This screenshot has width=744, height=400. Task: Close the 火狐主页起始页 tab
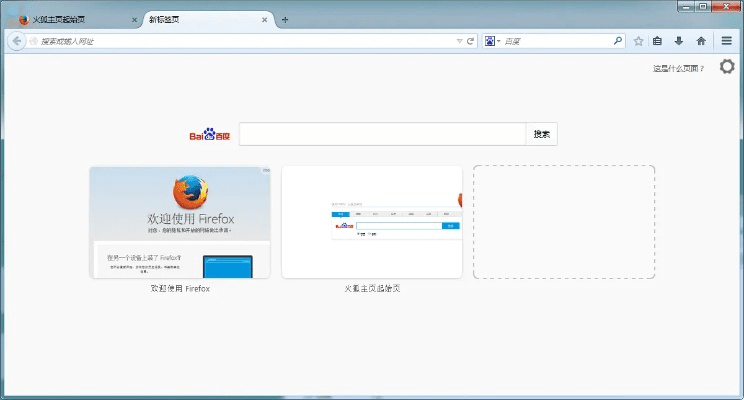click(x=134, y=20)
